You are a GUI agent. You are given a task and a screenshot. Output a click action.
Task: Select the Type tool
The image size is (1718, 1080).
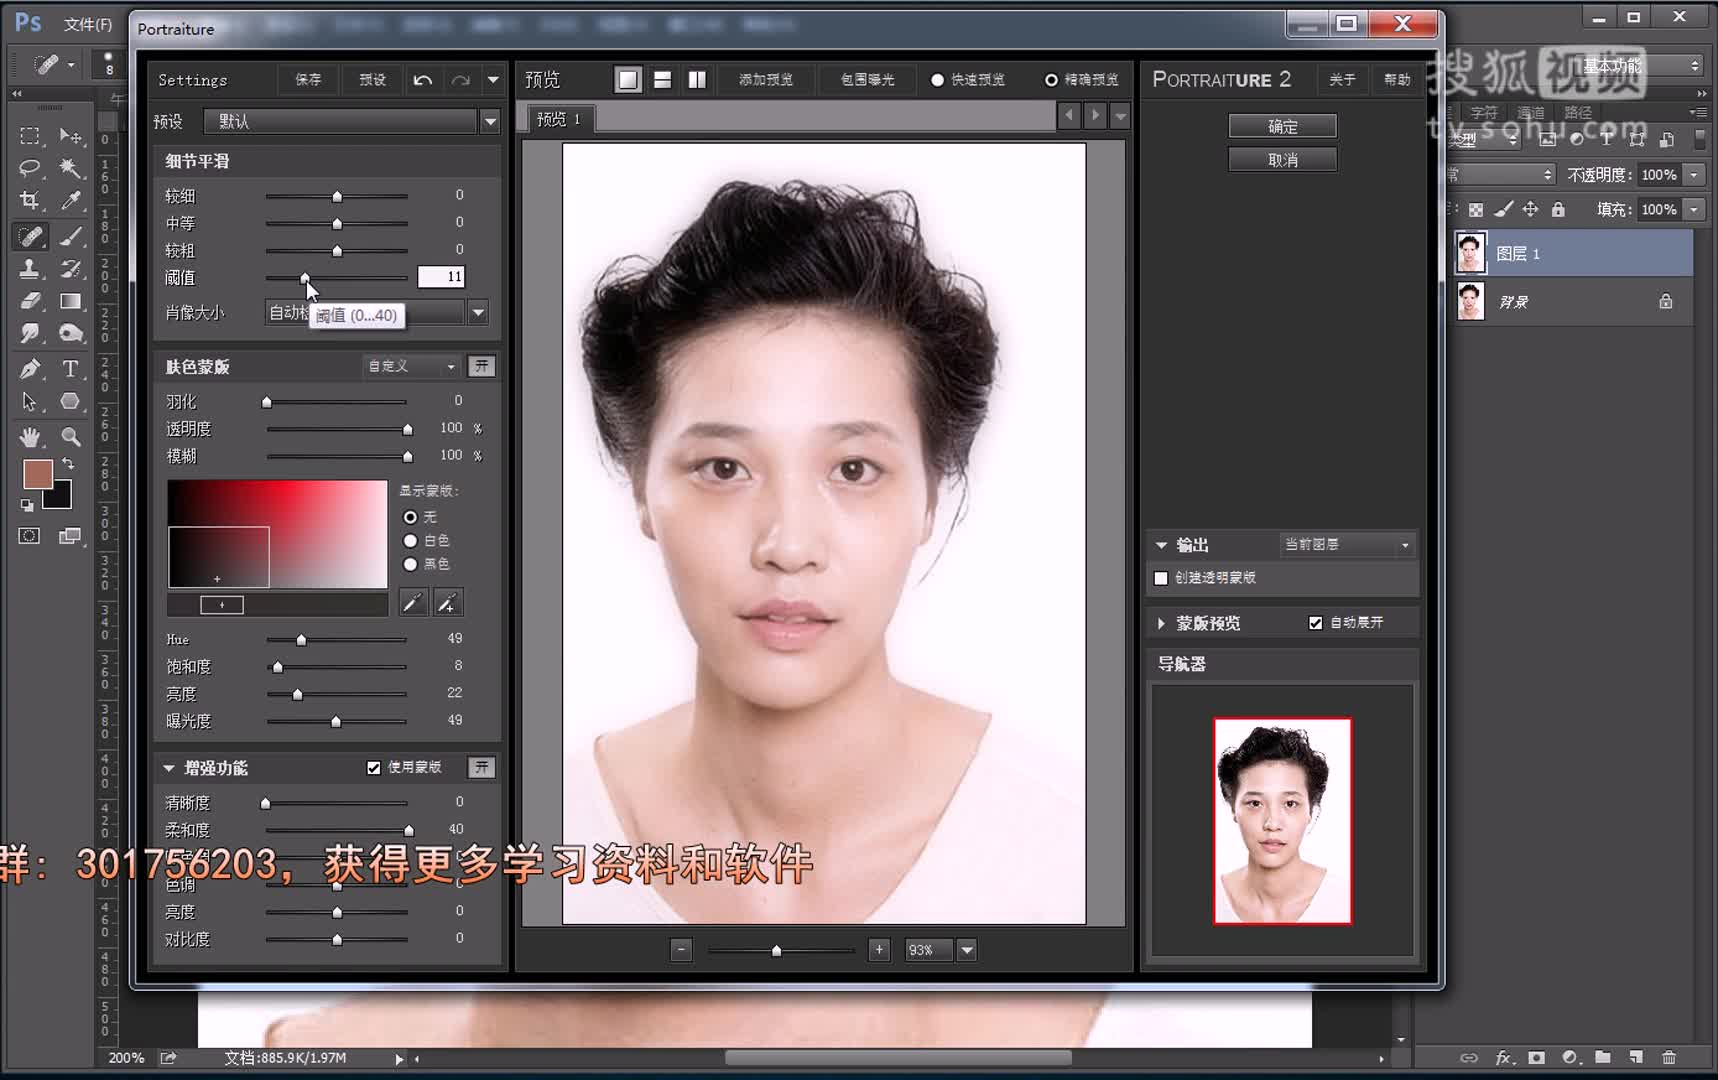click(70, 368)
